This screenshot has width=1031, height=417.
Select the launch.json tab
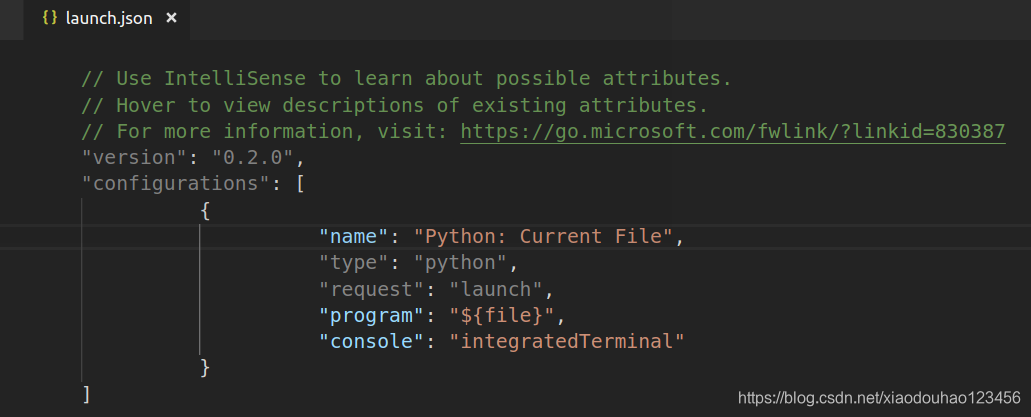pyautogui.click(x=107, y=19)
